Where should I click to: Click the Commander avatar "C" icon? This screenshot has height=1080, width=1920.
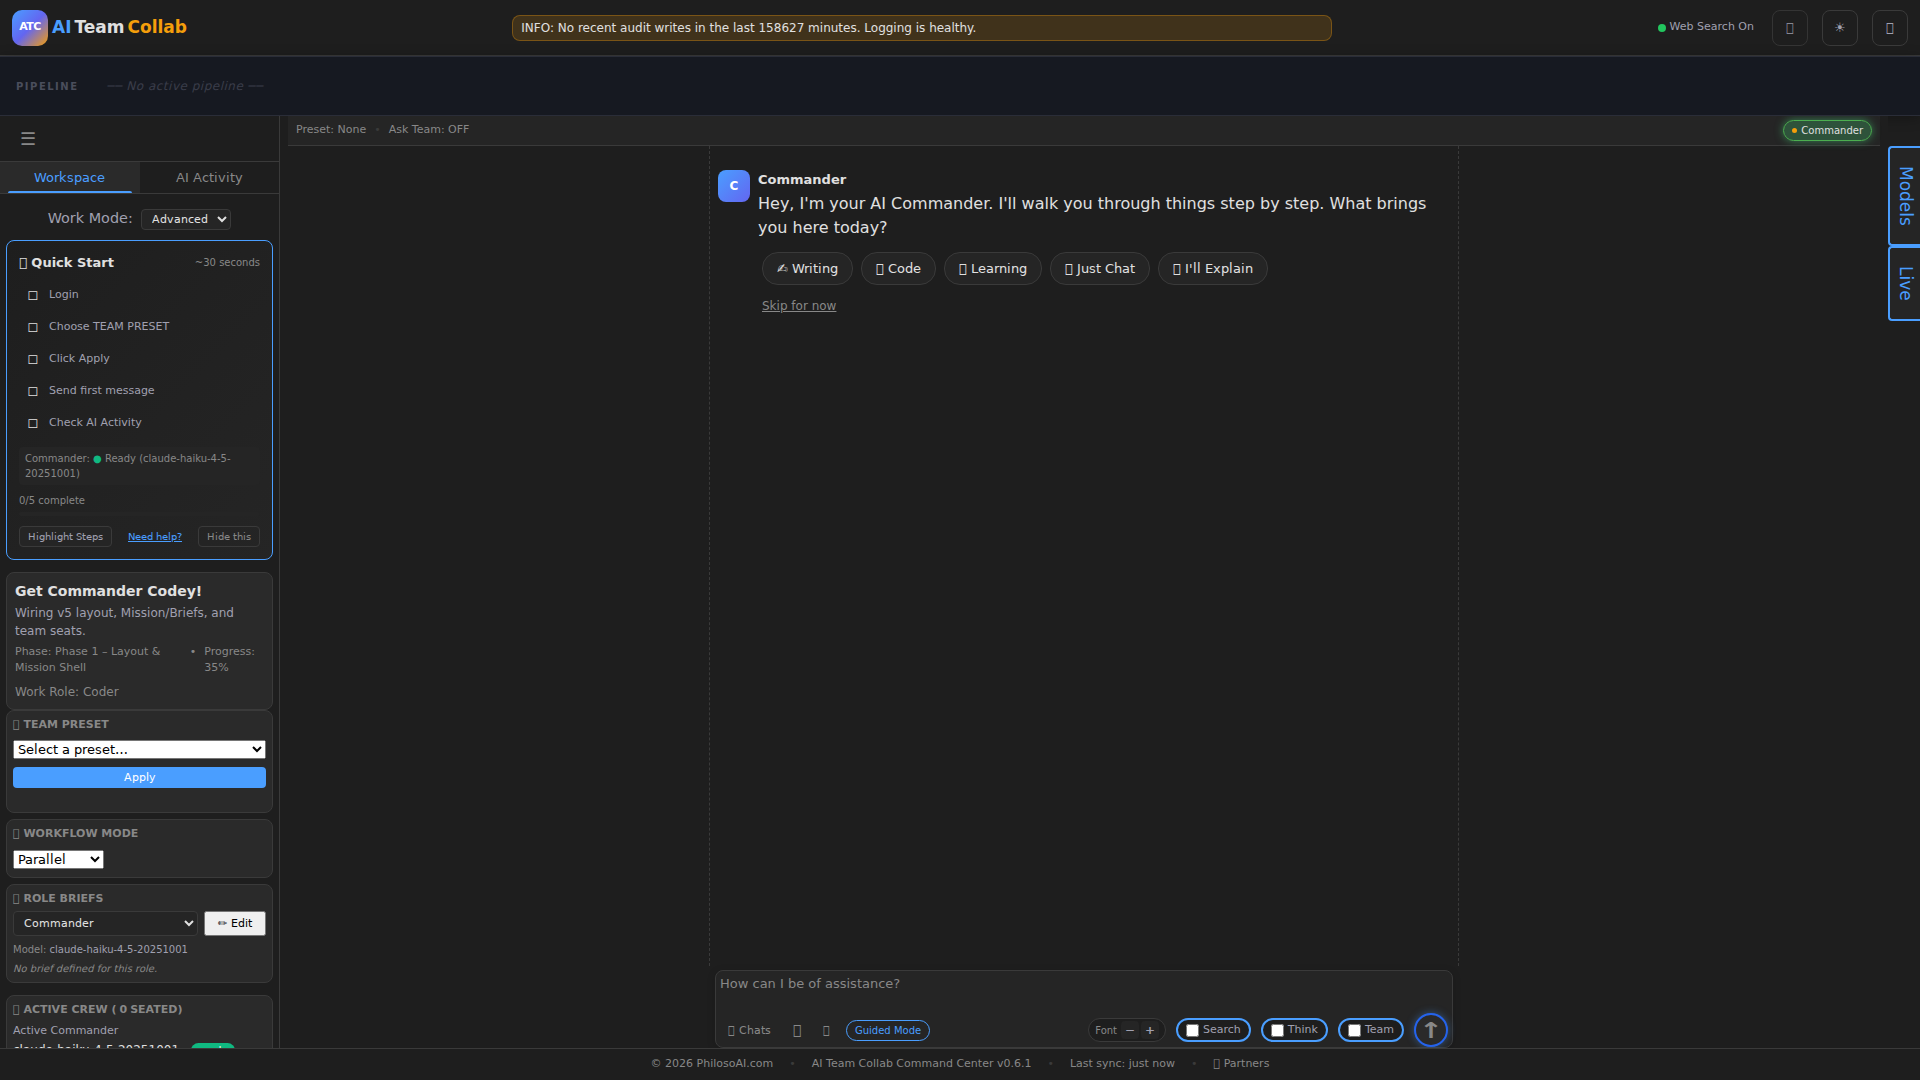(x=733, y=186)
